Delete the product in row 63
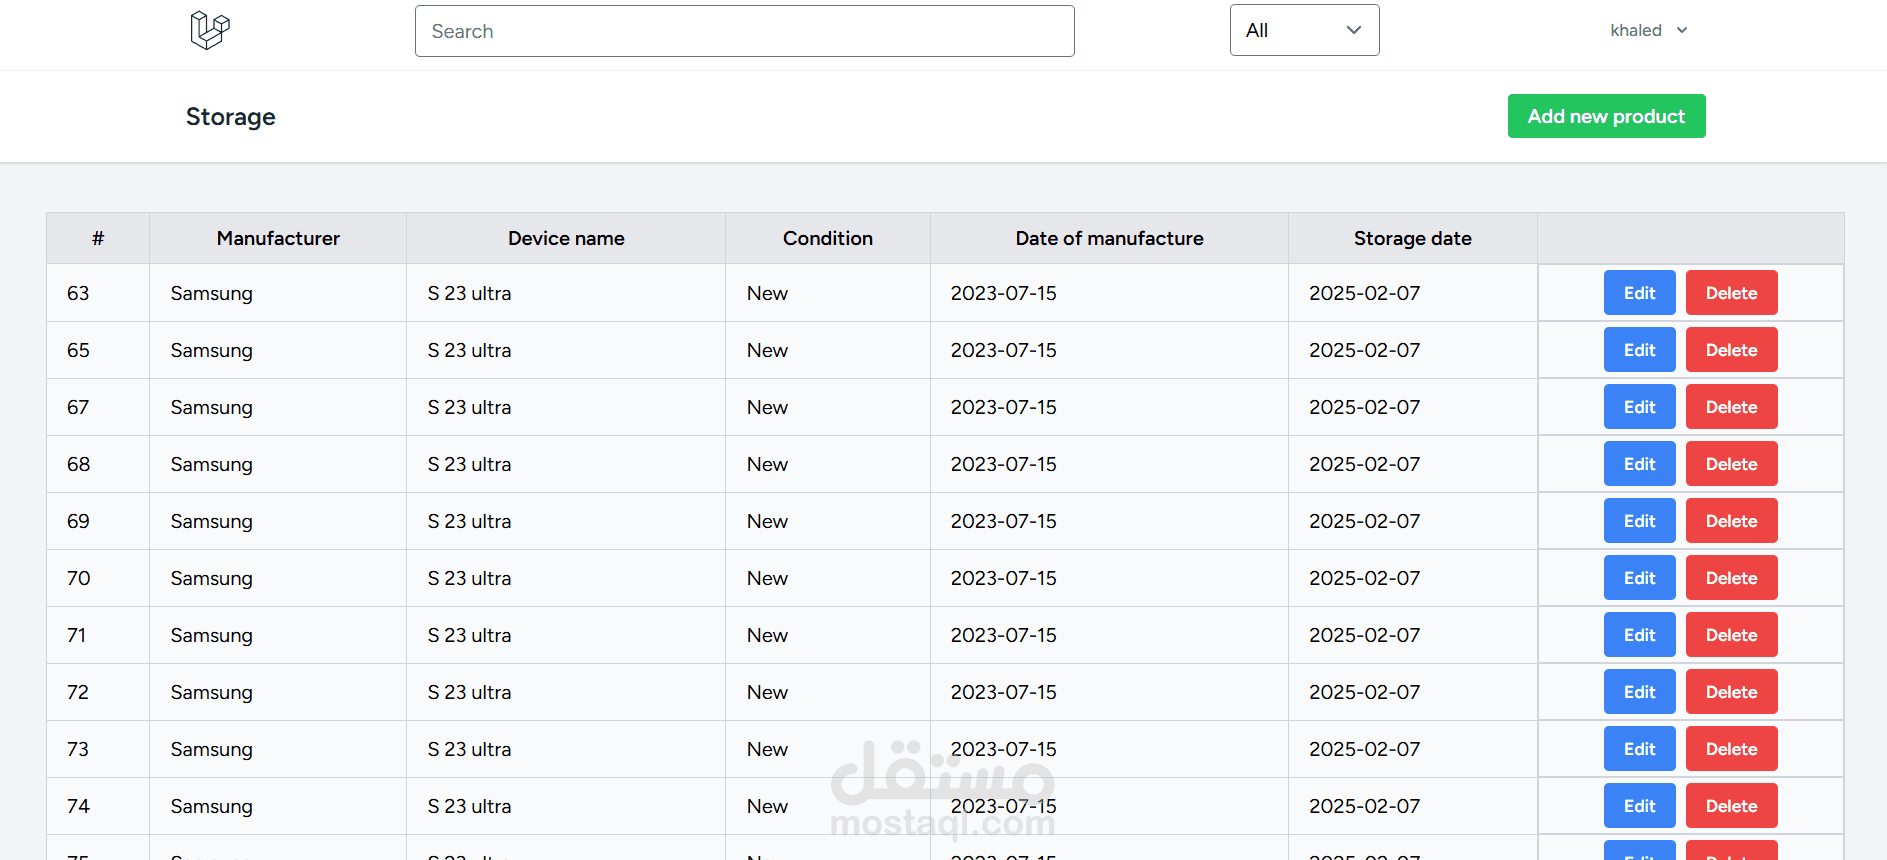 [1731, 293]
